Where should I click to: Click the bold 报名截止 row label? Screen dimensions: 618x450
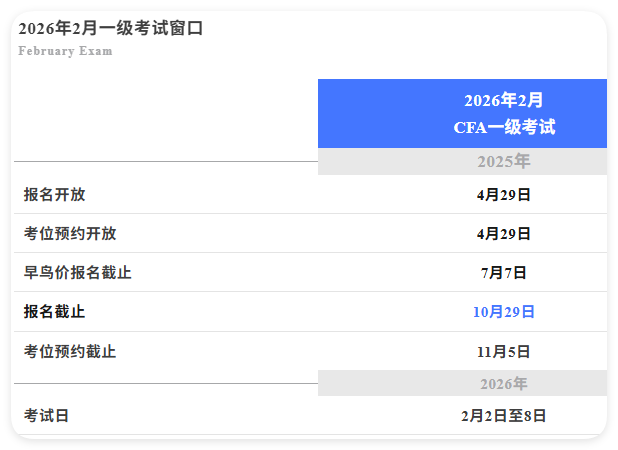55,312
